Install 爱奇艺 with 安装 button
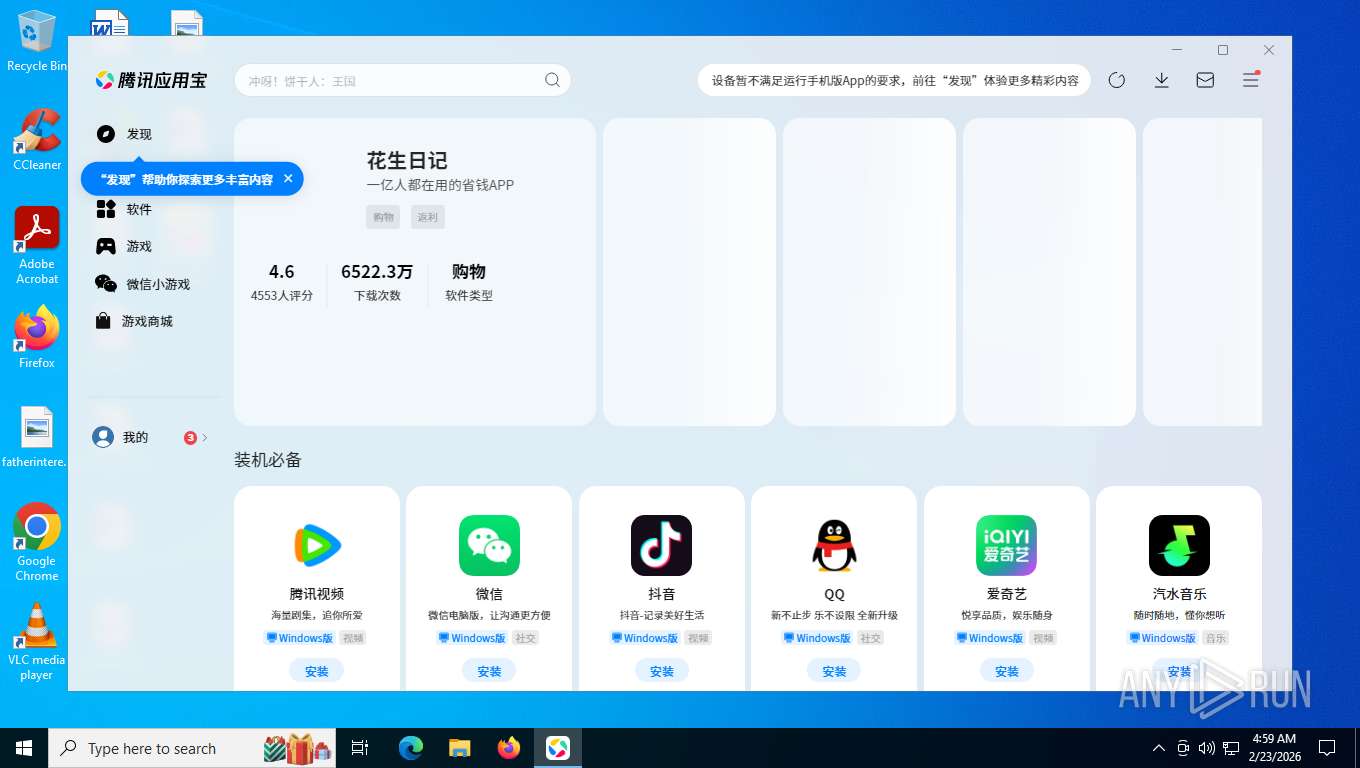Screen dimensions: 1360x768 pyautogui.click(x=1007, y=671)
